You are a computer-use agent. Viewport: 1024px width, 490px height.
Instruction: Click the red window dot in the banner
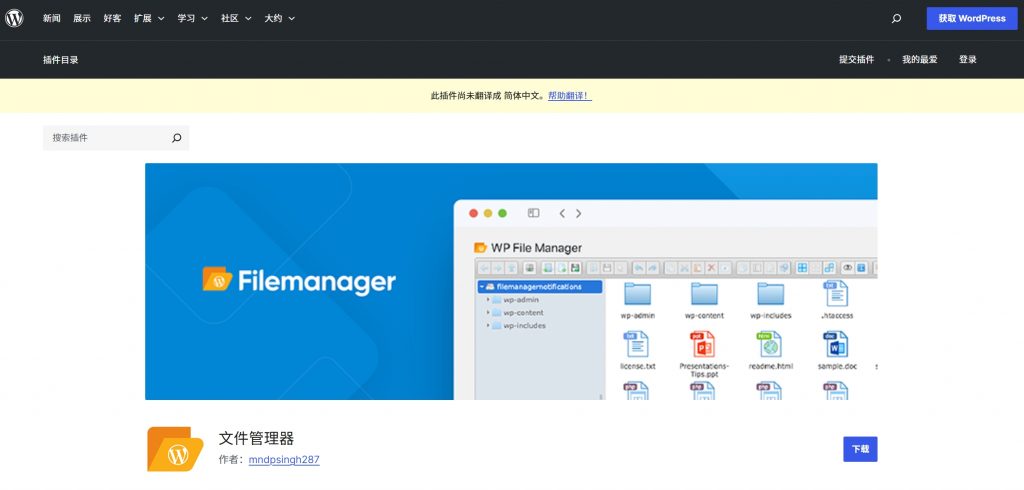coord(473,213)
